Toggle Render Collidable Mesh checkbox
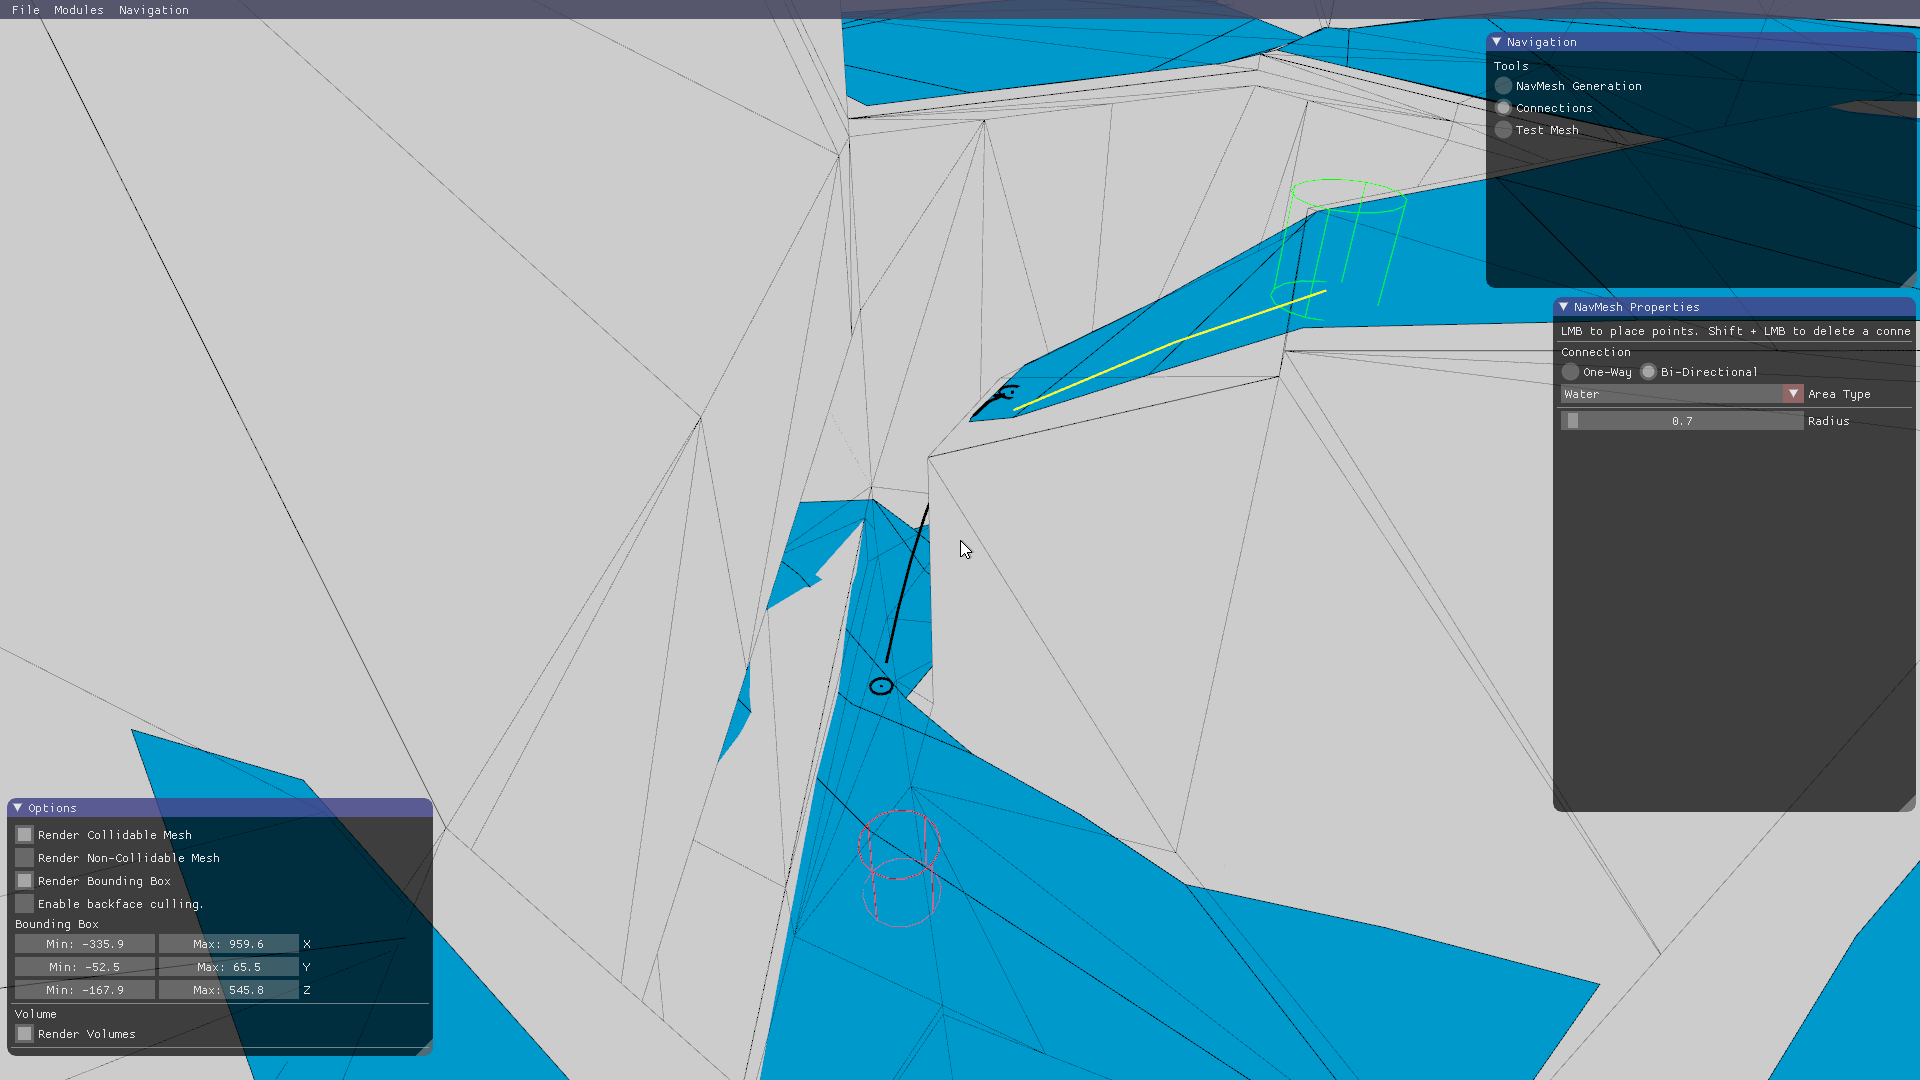Screen dimensions: 1920x1080 (25, 835)
